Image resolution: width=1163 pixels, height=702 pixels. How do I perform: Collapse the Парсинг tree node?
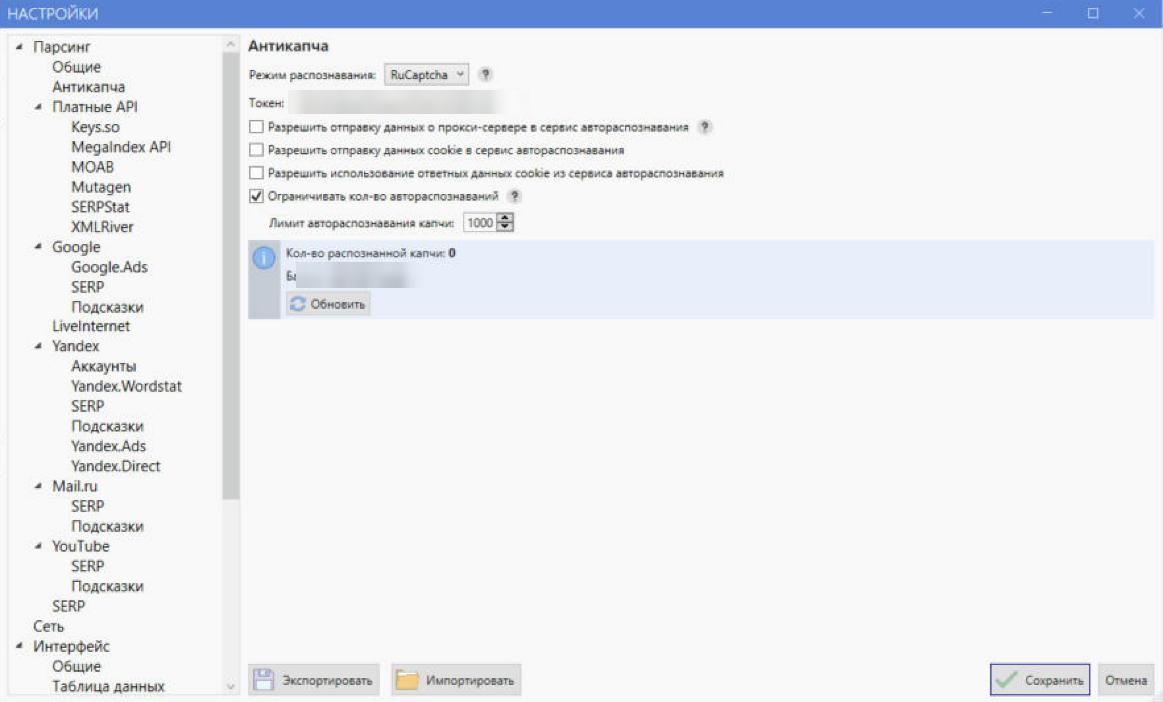point(19,47)
